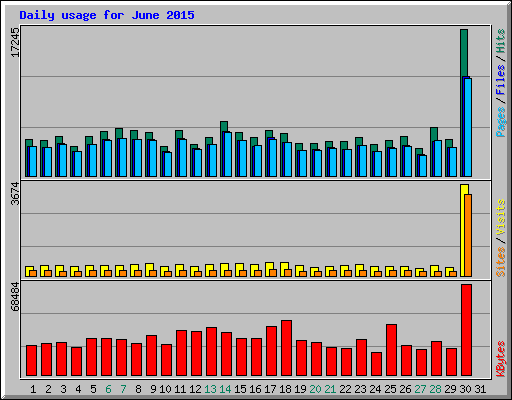Click day label 30 on the x-axis
512x400 pixels.
tap(465, 389)
